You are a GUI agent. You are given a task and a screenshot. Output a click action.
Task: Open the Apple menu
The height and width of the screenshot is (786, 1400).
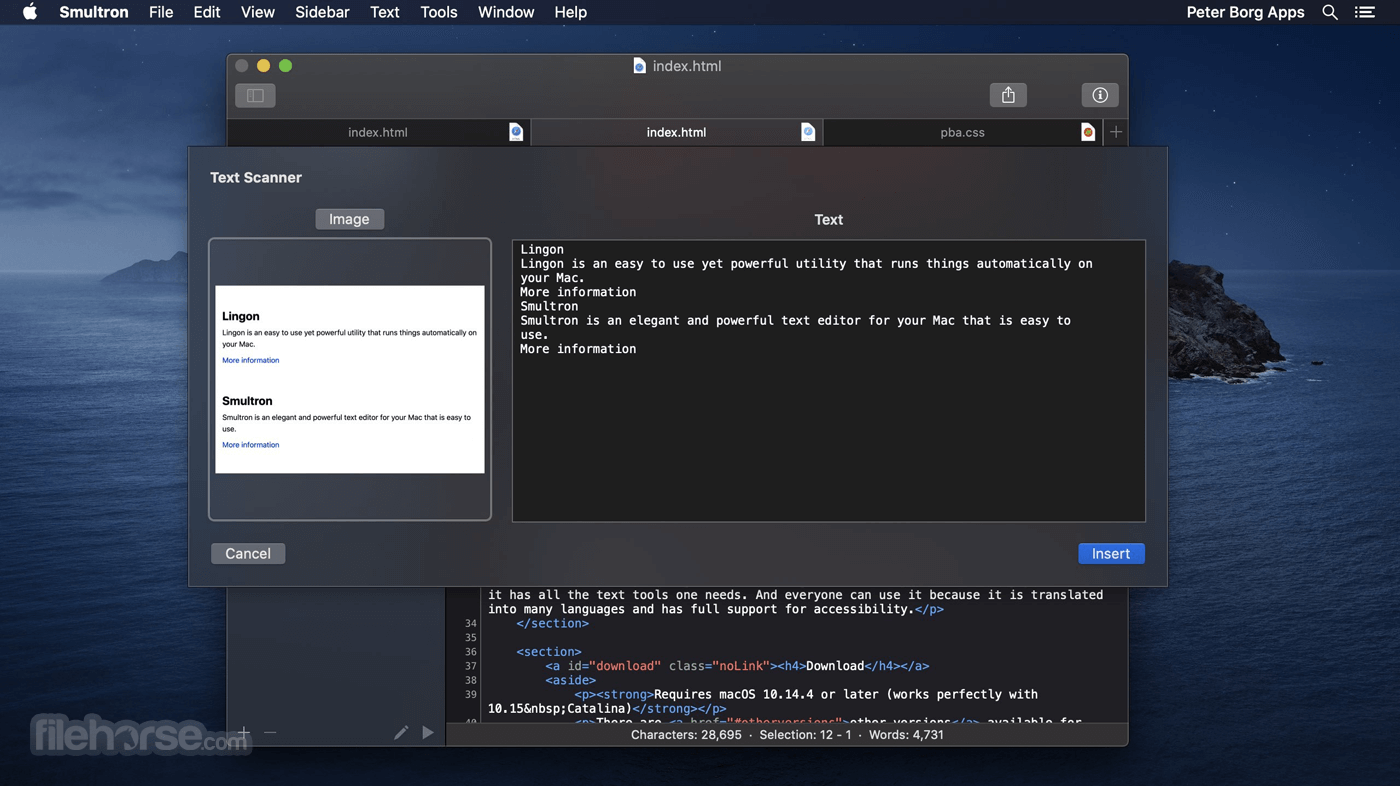pyautogui.click(x=30, y=12)
